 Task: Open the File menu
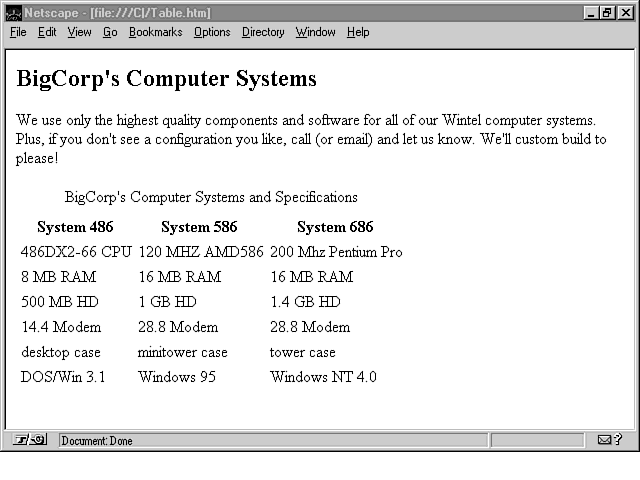(18, 32)
